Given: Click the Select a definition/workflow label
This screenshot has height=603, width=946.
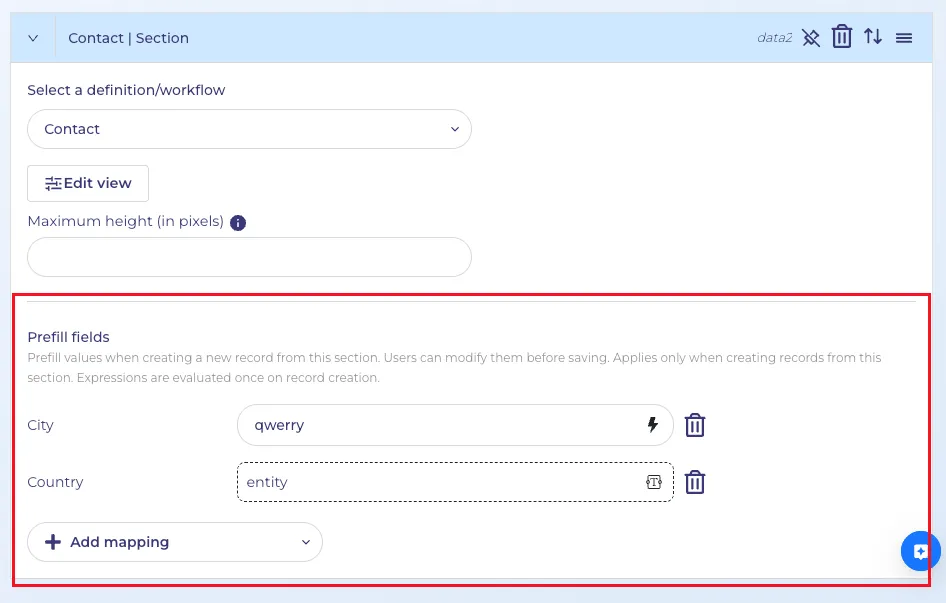Looking at the screenshot, I should 126,90.
